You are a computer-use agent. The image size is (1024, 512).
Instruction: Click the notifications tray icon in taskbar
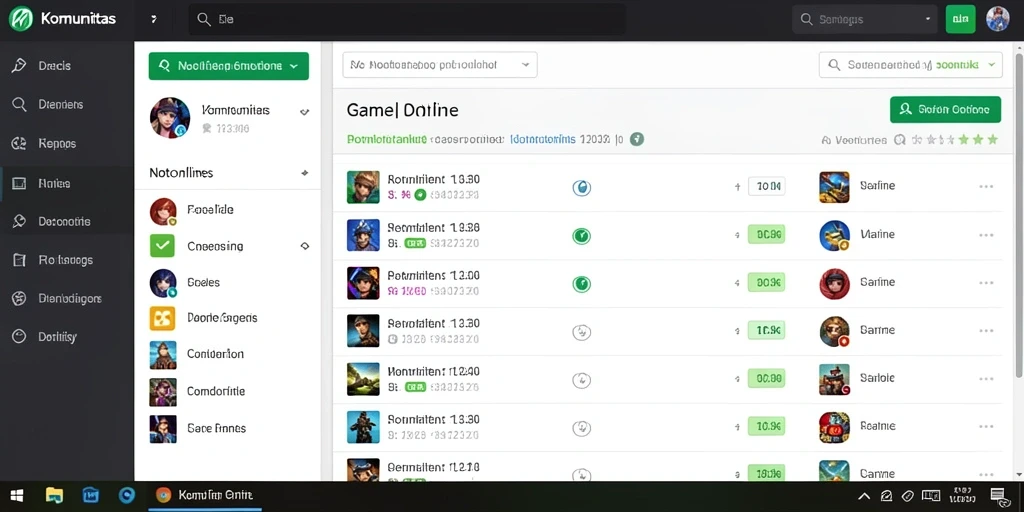pos(998,496)
